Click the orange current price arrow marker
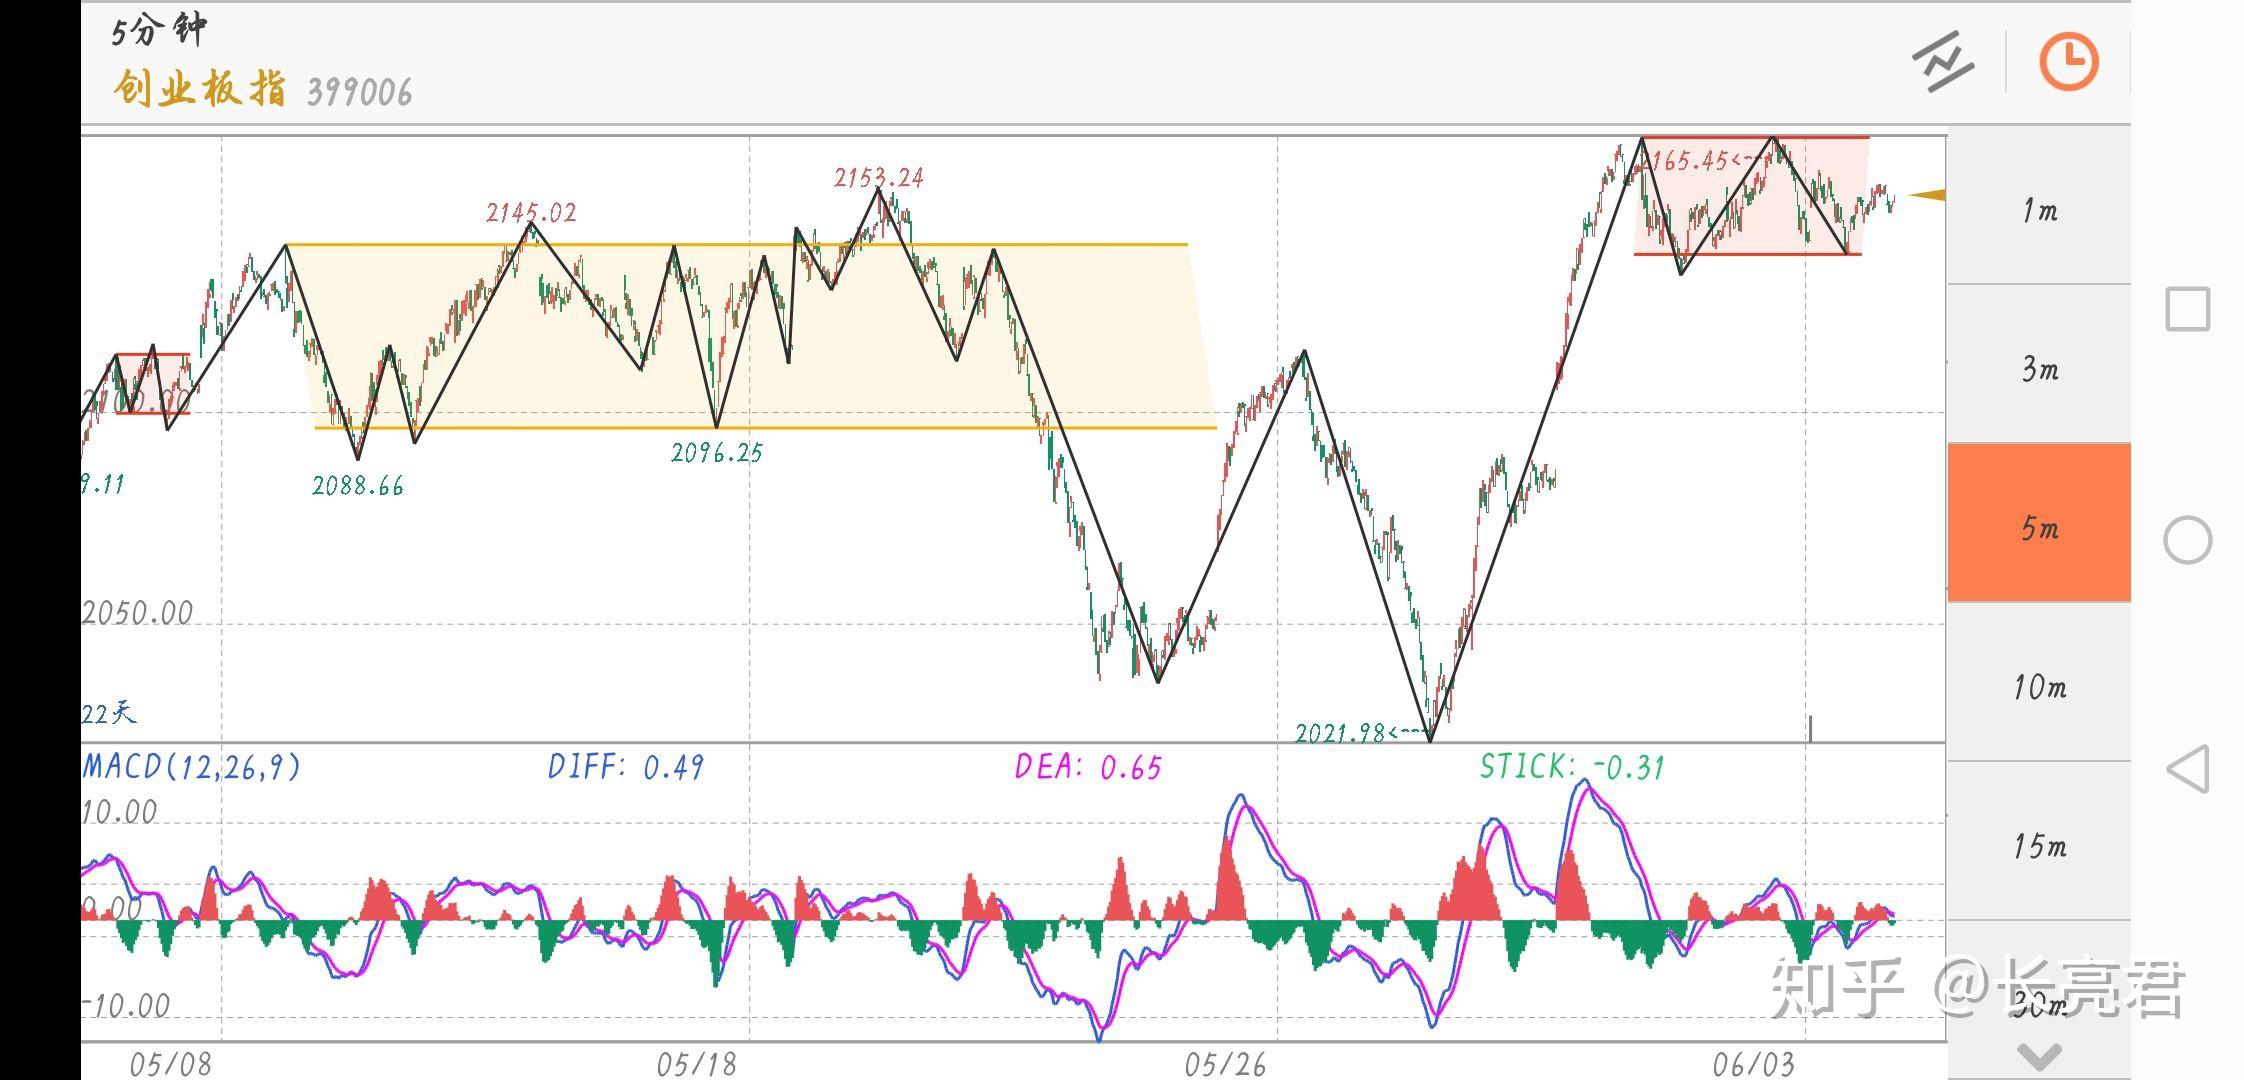This screenshot has width=2244, height=1080. 1927,195
